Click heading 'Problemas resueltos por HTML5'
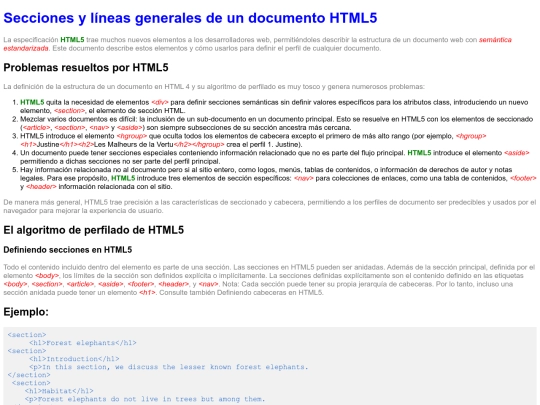 [x=86, y=68]
